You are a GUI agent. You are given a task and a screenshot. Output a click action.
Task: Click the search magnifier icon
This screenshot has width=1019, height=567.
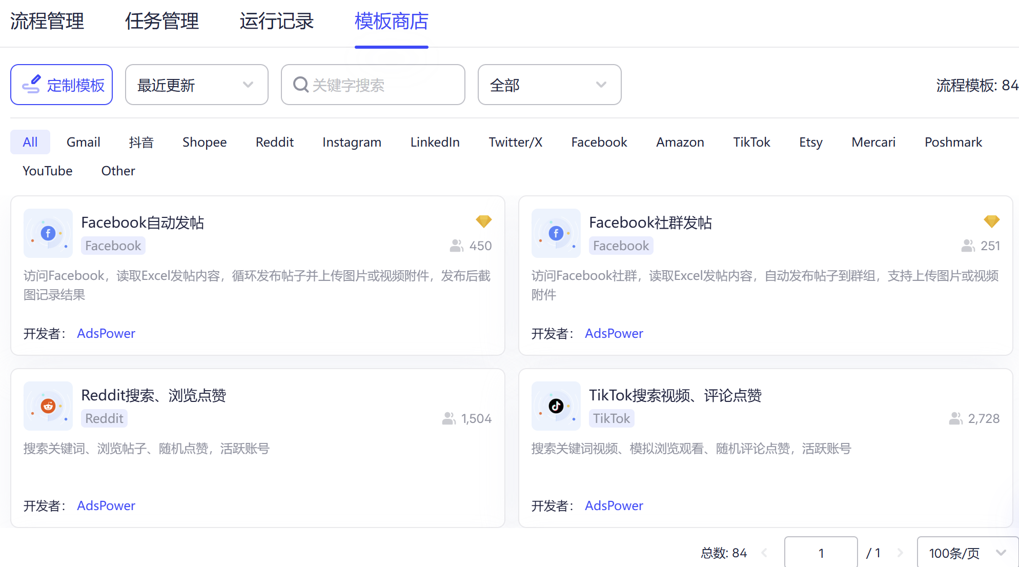pyautogui.click(x=300, y=85)
